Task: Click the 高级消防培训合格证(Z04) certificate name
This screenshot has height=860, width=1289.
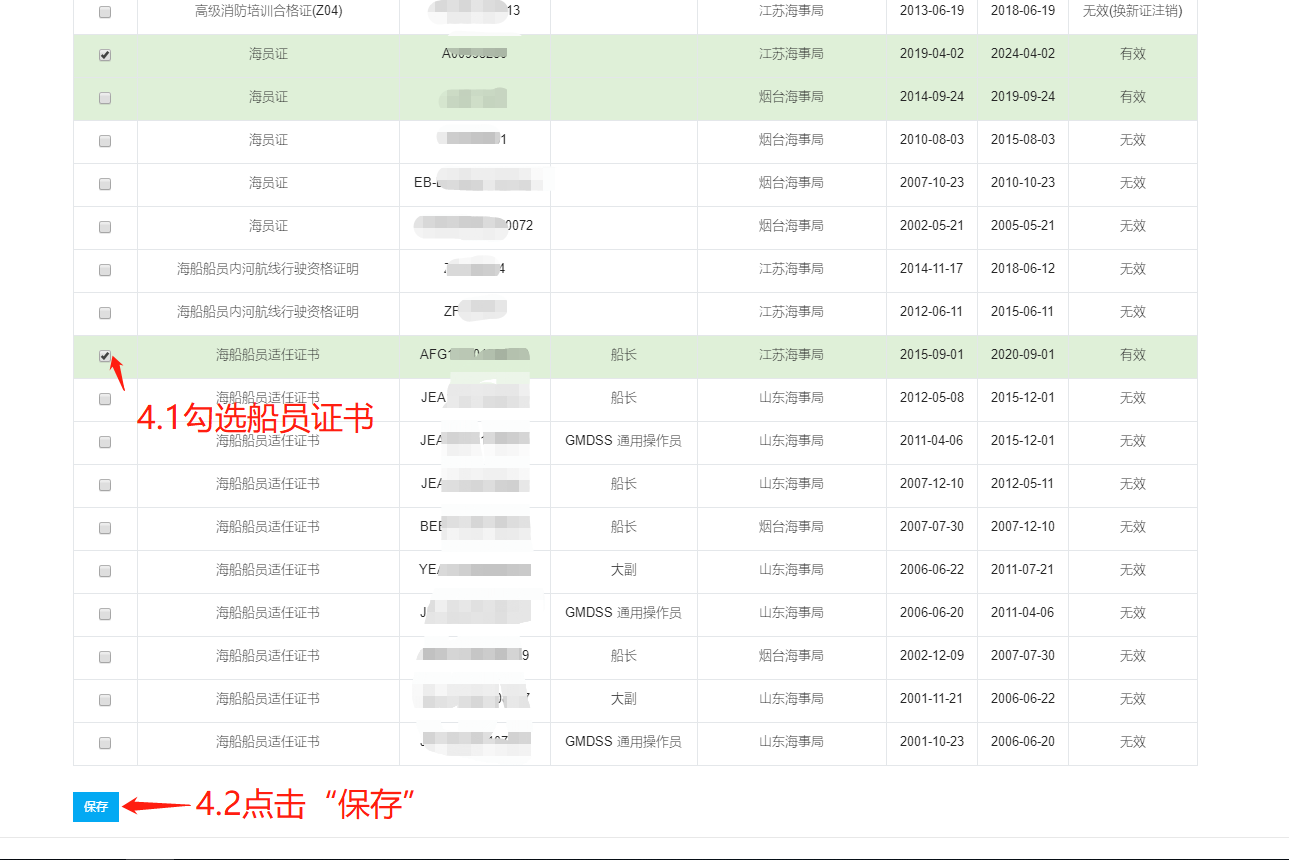Action: coord(268,11)
